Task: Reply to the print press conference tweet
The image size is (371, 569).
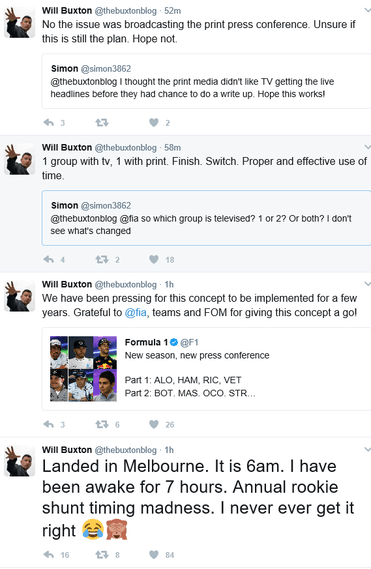Action: click(x=49, y=123)
